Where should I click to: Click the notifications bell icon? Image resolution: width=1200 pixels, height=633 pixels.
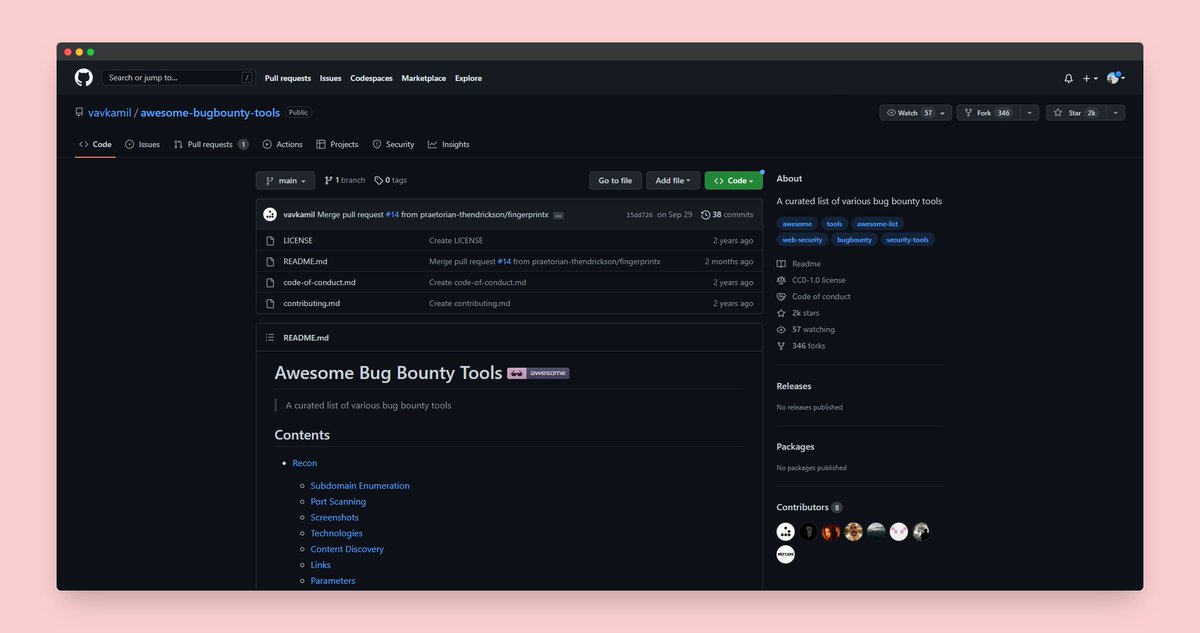1068,78
